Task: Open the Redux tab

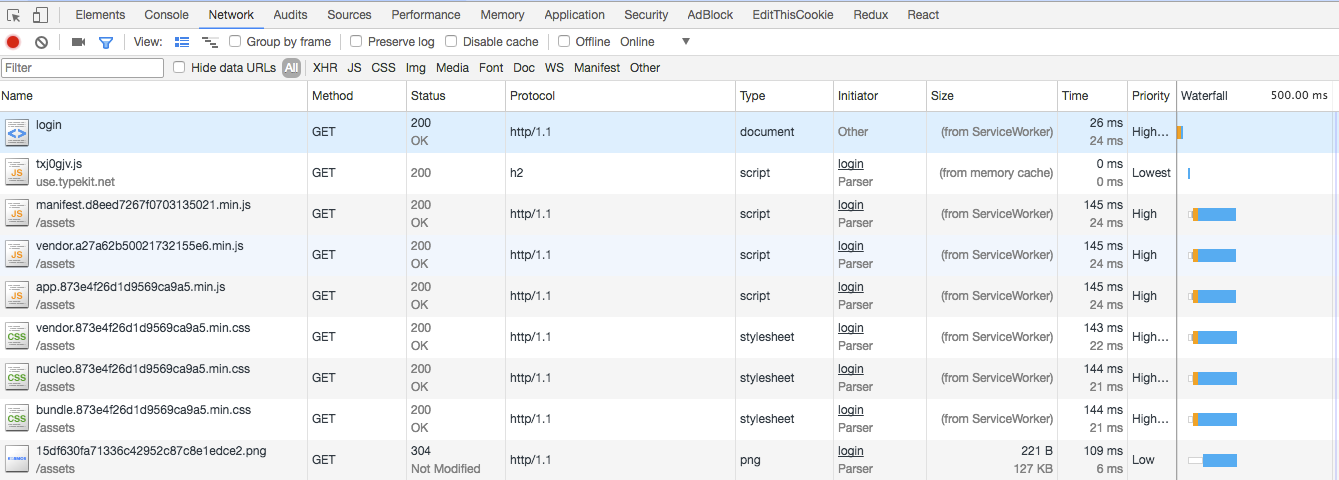Action: click(x=870, y=15)
